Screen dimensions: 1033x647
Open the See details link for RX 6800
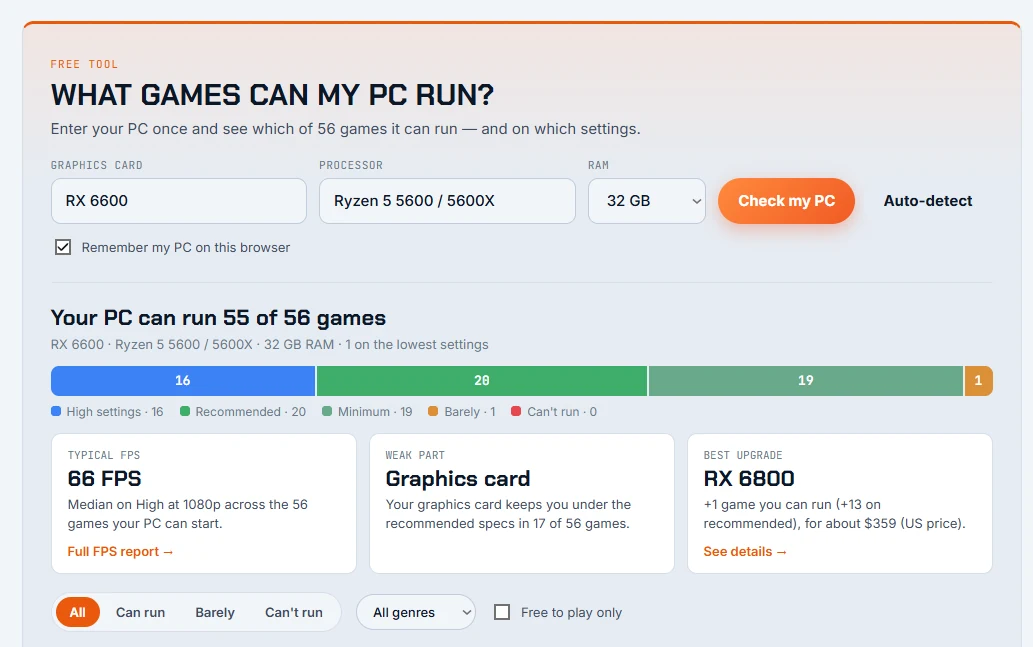point(745,551)
